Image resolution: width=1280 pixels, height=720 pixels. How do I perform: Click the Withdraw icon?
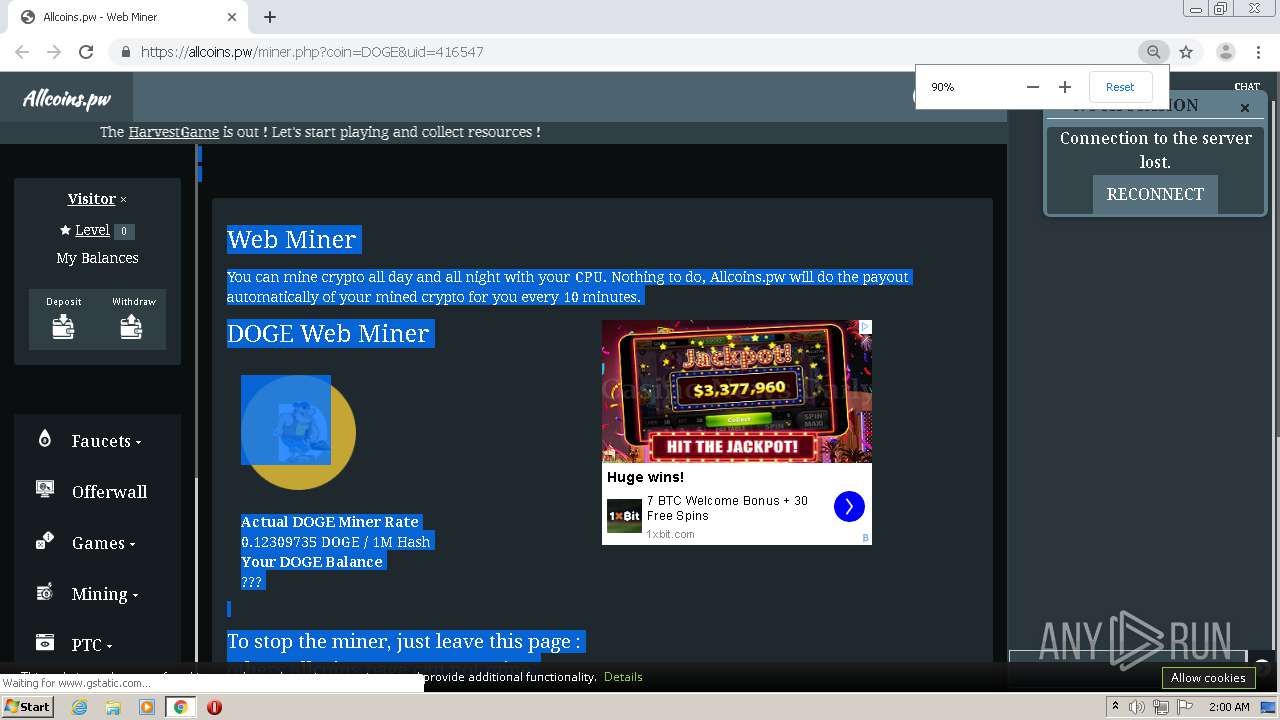pos(131,327)
